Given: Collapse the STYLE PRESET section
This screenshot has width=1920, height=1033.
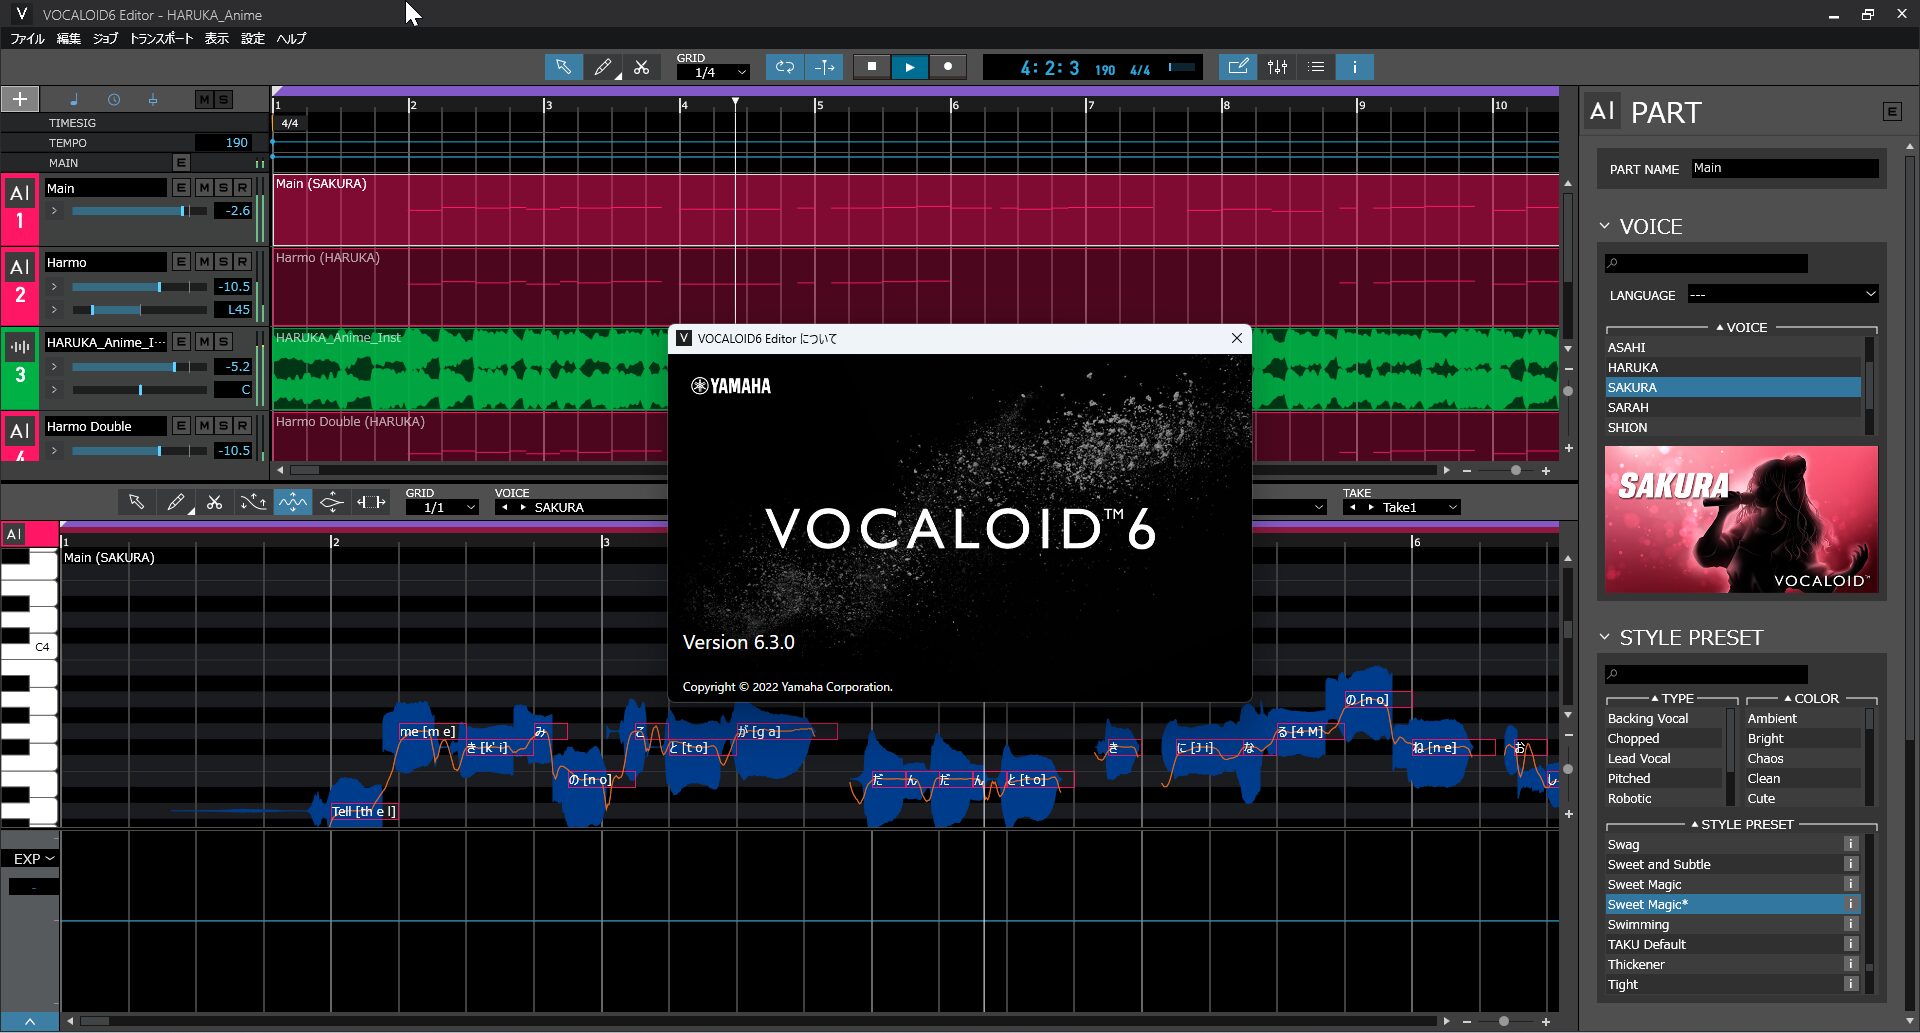Looking at the screenshot, I should (x=1605, y=637).
